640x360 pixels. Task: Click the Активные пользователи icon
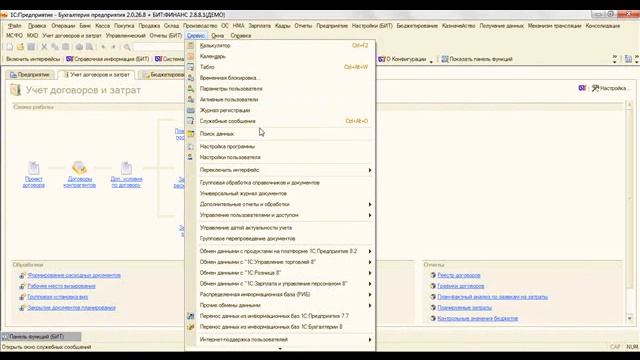(x=191, y=99)
